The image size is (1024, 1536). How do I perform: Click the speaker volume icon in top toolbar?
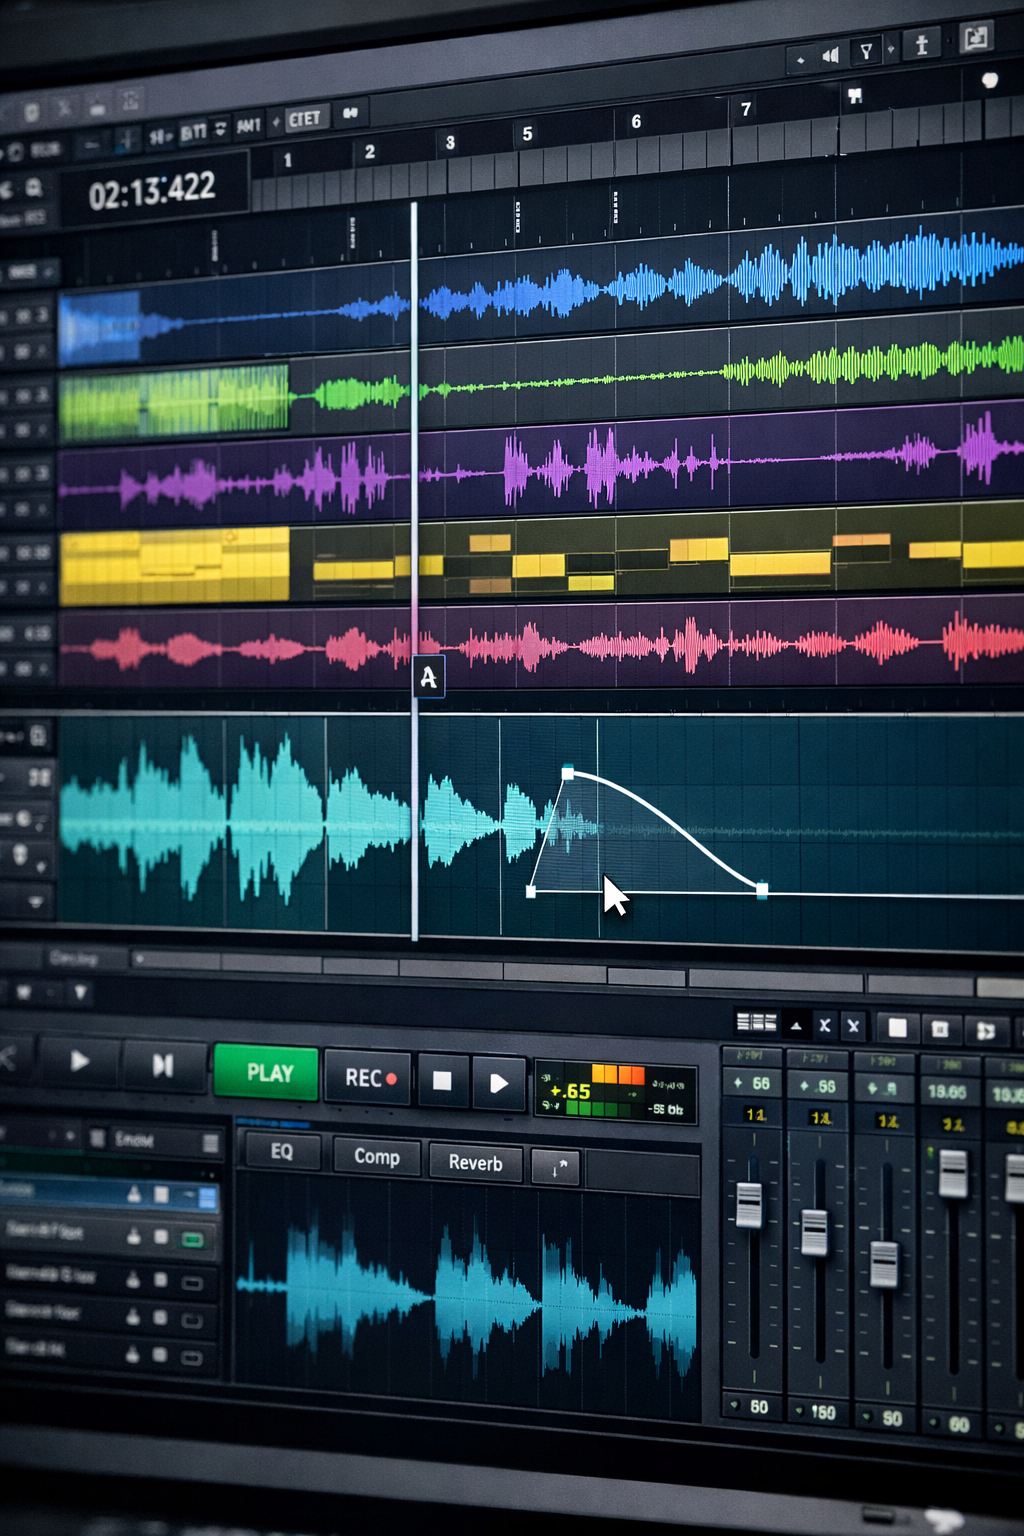(830, 55)
